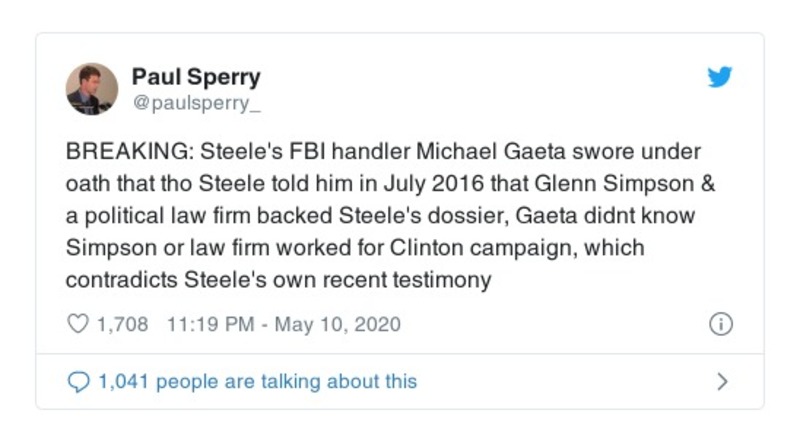Image resolution: width=800 pixels, height=445 pixels.
Task: Expand conversation with the right chevron arrow
Action: click(x=723, y=381)
